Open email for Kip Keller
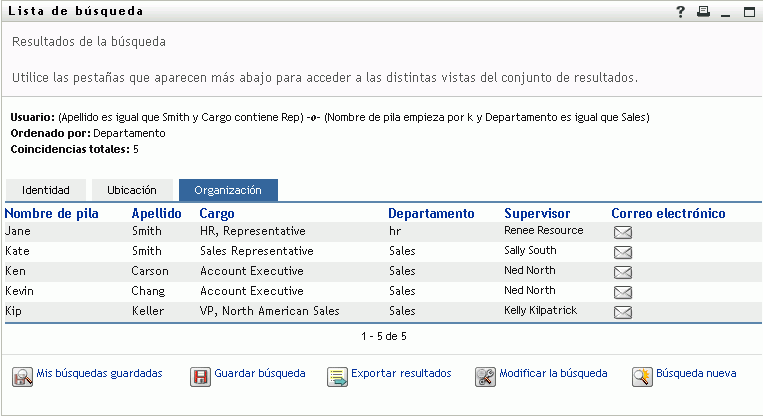The width and height of the screenshot is (763, 416). tap(622, 312)
